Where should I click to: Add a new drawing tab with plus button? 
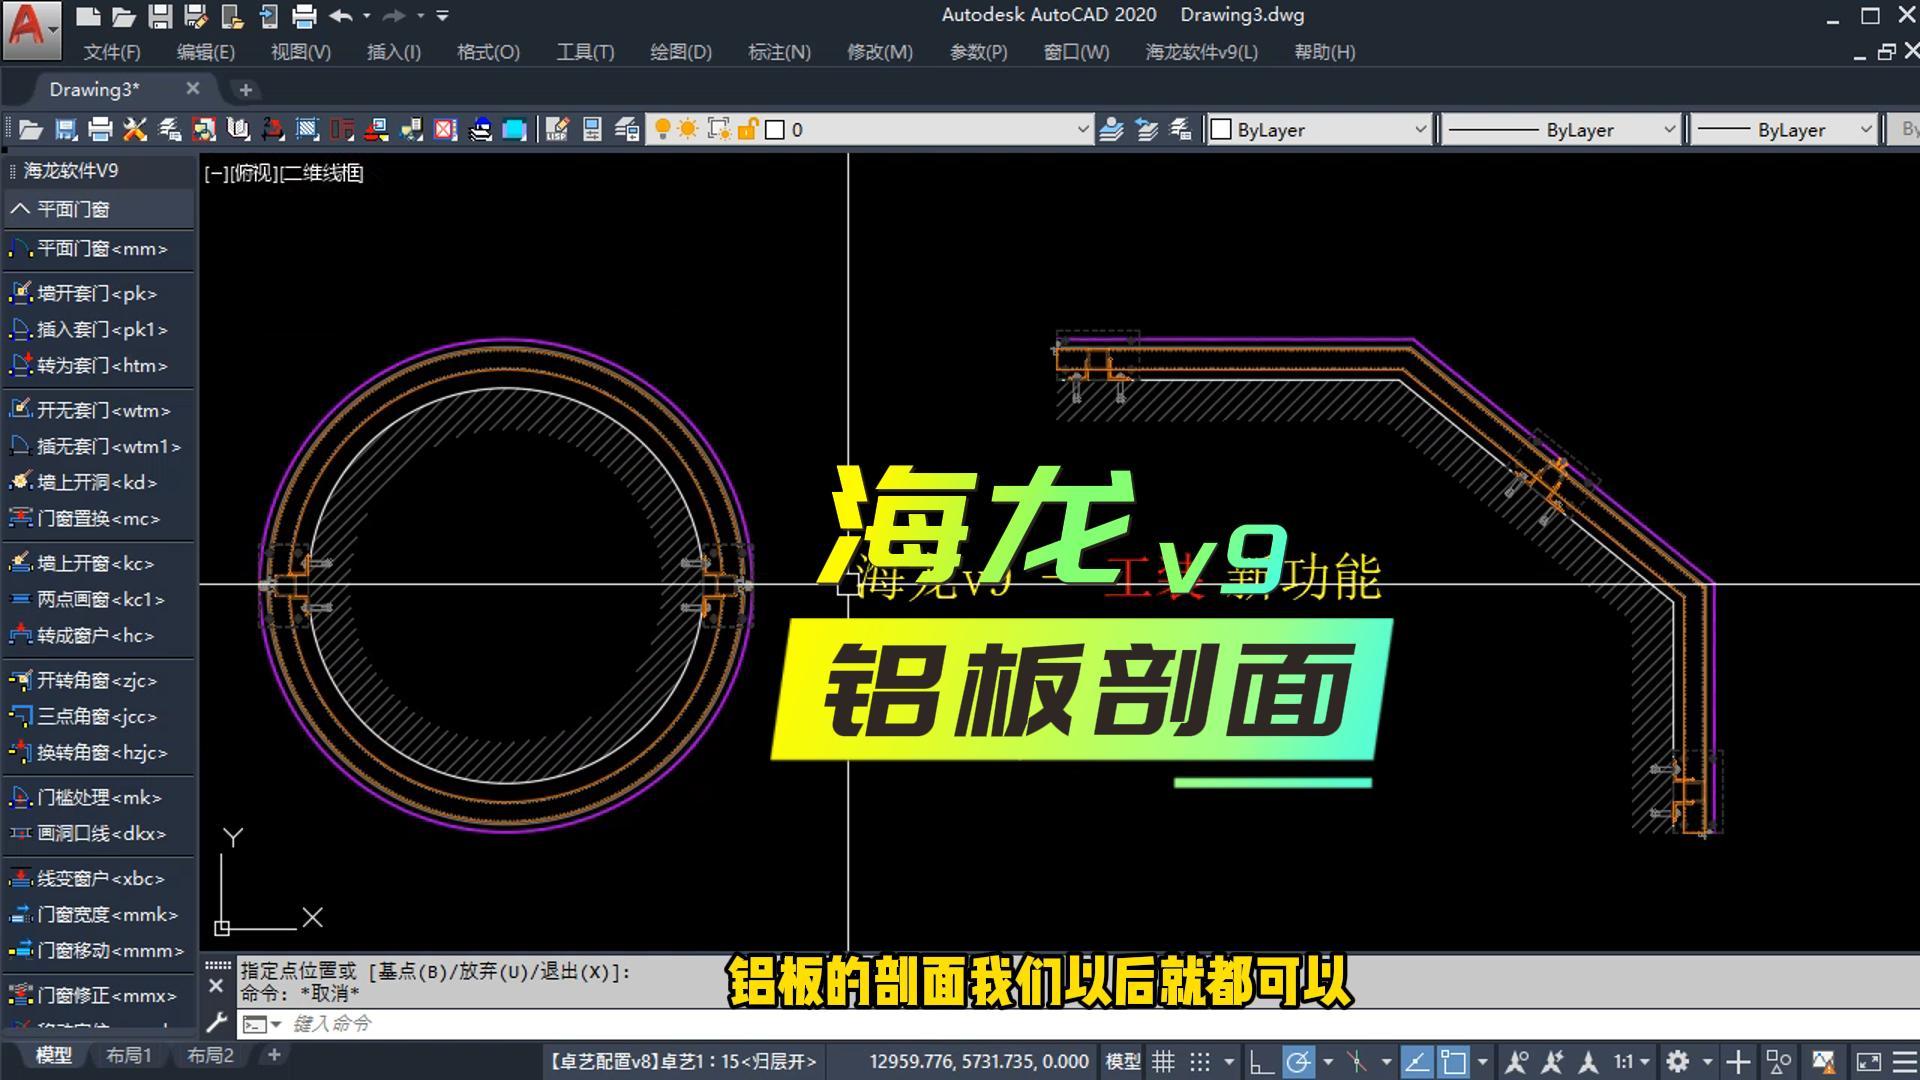[245, 90]
